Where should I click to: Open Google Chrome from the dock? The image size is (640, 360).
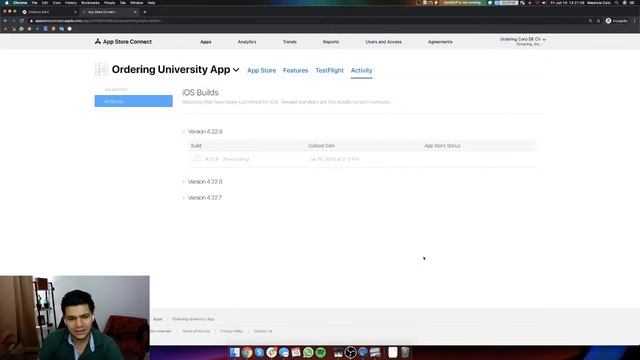pyautogui.click(x=247, y=352)
